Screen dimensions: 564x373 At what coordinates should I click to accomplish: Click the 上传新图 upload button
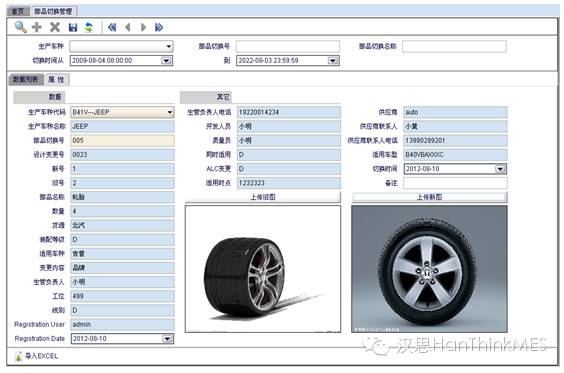point(429,197)
